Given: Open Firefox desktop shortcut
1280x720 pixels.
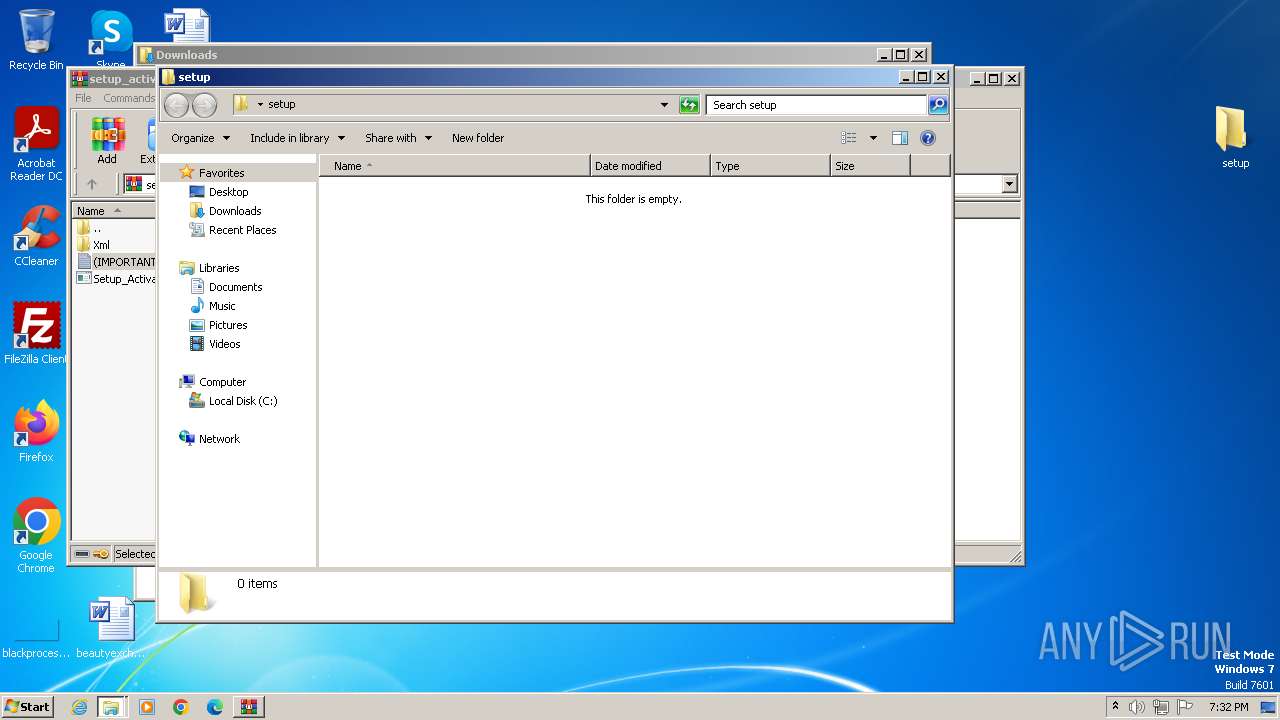Looking at the screenshot, I should point(36,432).
